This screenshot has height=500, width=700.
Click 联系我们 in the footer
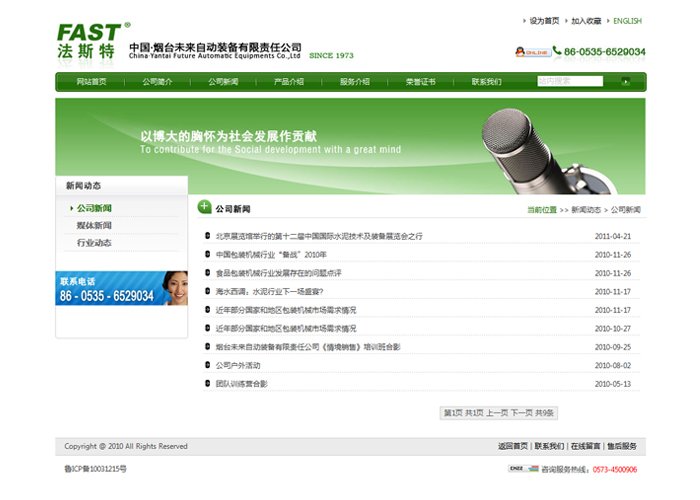click(x=549, y=446)
